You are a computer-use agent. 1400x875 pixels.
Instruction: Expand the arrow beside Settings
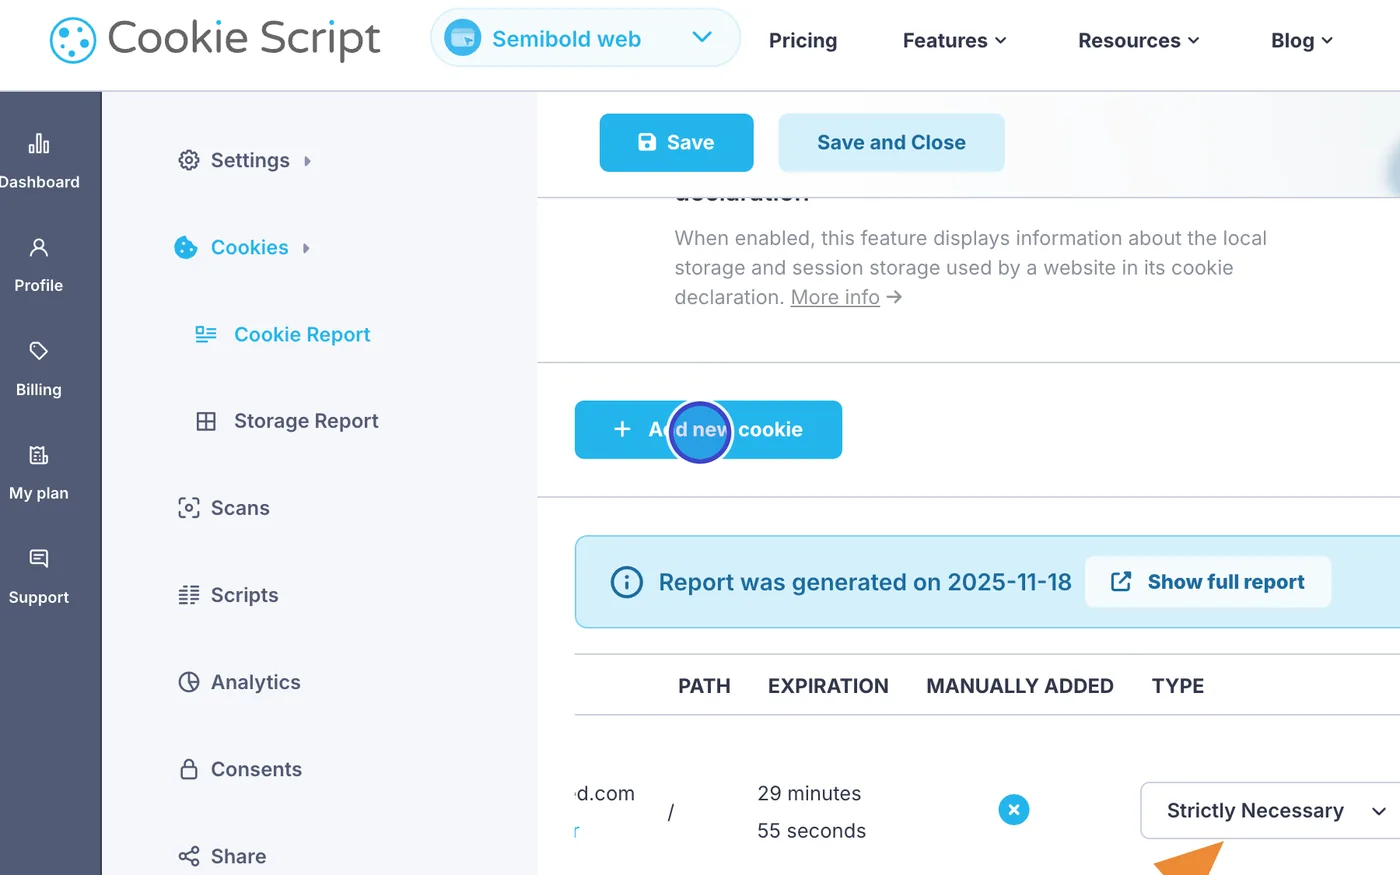pyautogui.click(x=307, y=161)
